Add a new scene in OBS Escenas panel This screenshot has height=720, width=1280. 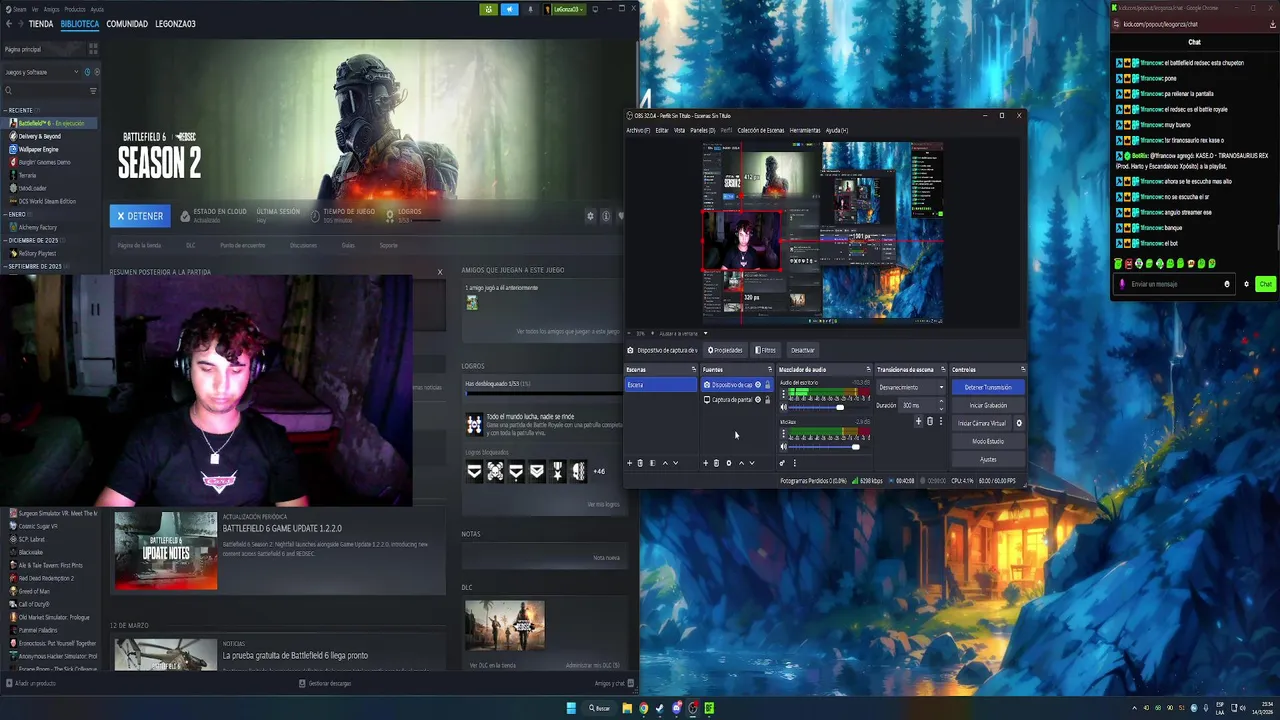[x=629, y=463]
